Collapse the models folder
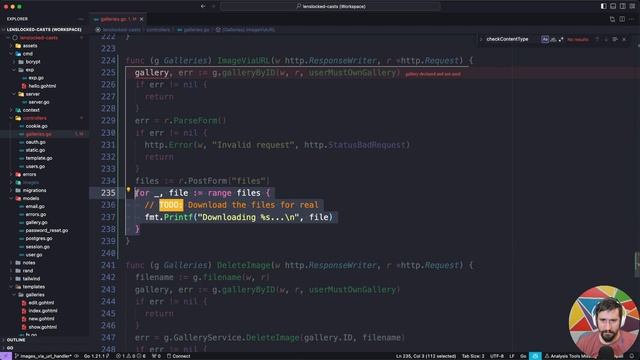Screen dimensions: 640x360 [x=31, y=198]
